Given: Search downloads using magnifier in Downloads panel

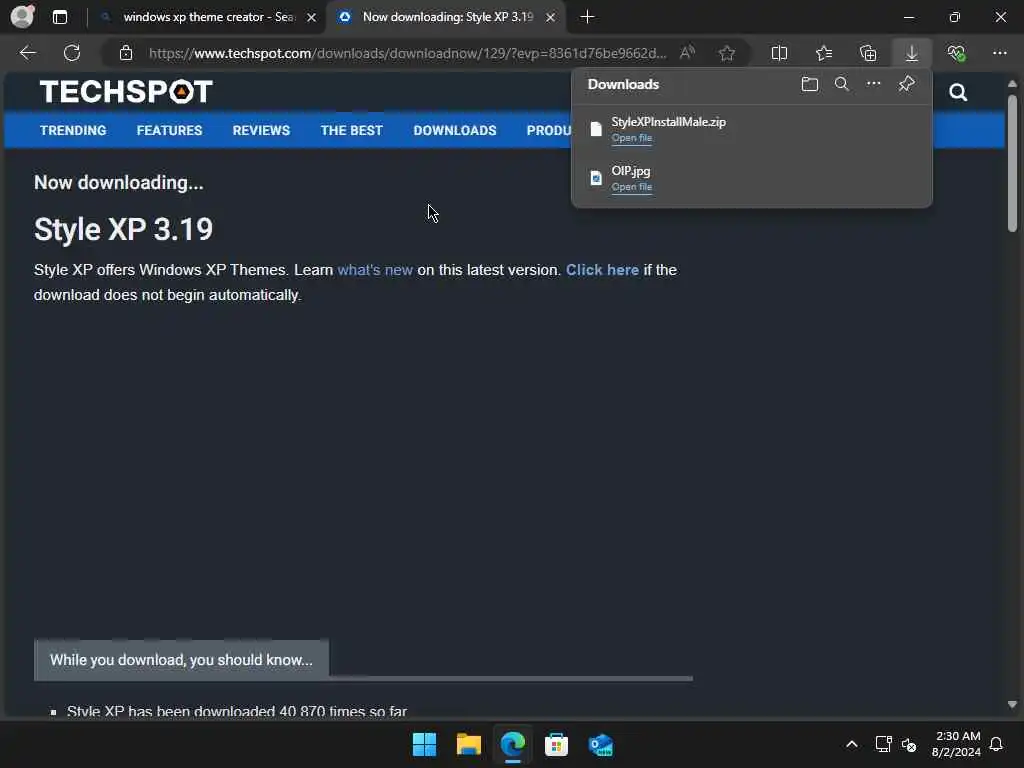Looking at the screenshot, I should click(x=842, y=84).
